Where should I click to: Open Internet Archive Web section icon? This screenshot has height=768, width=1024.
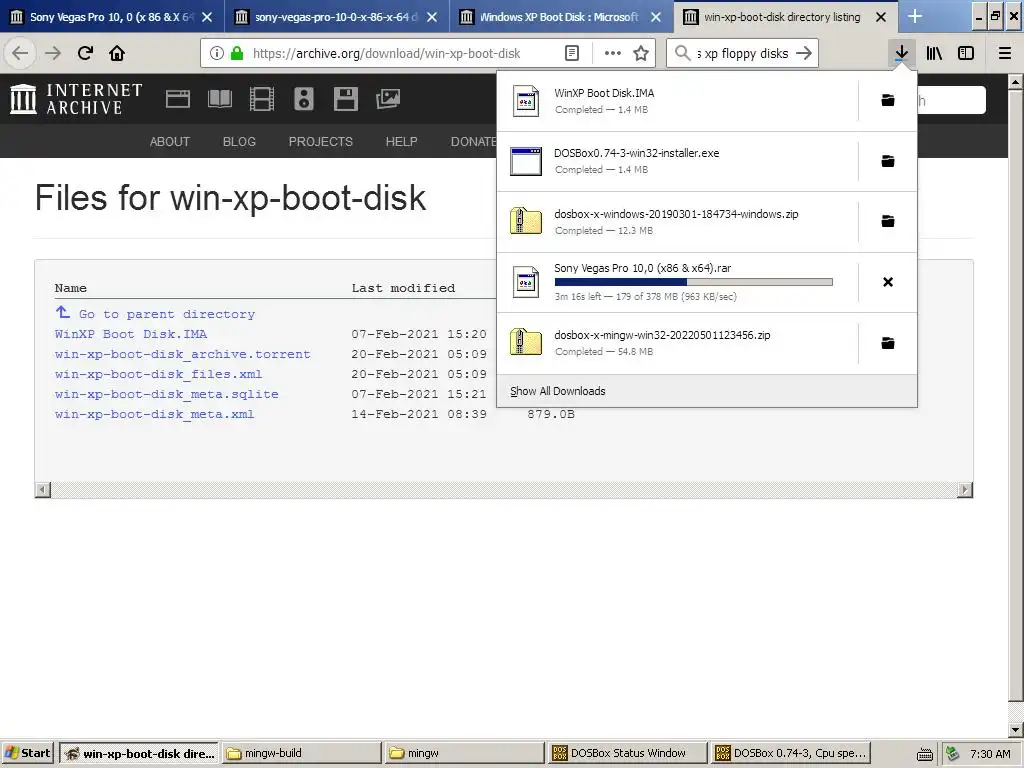click(178, 99)
